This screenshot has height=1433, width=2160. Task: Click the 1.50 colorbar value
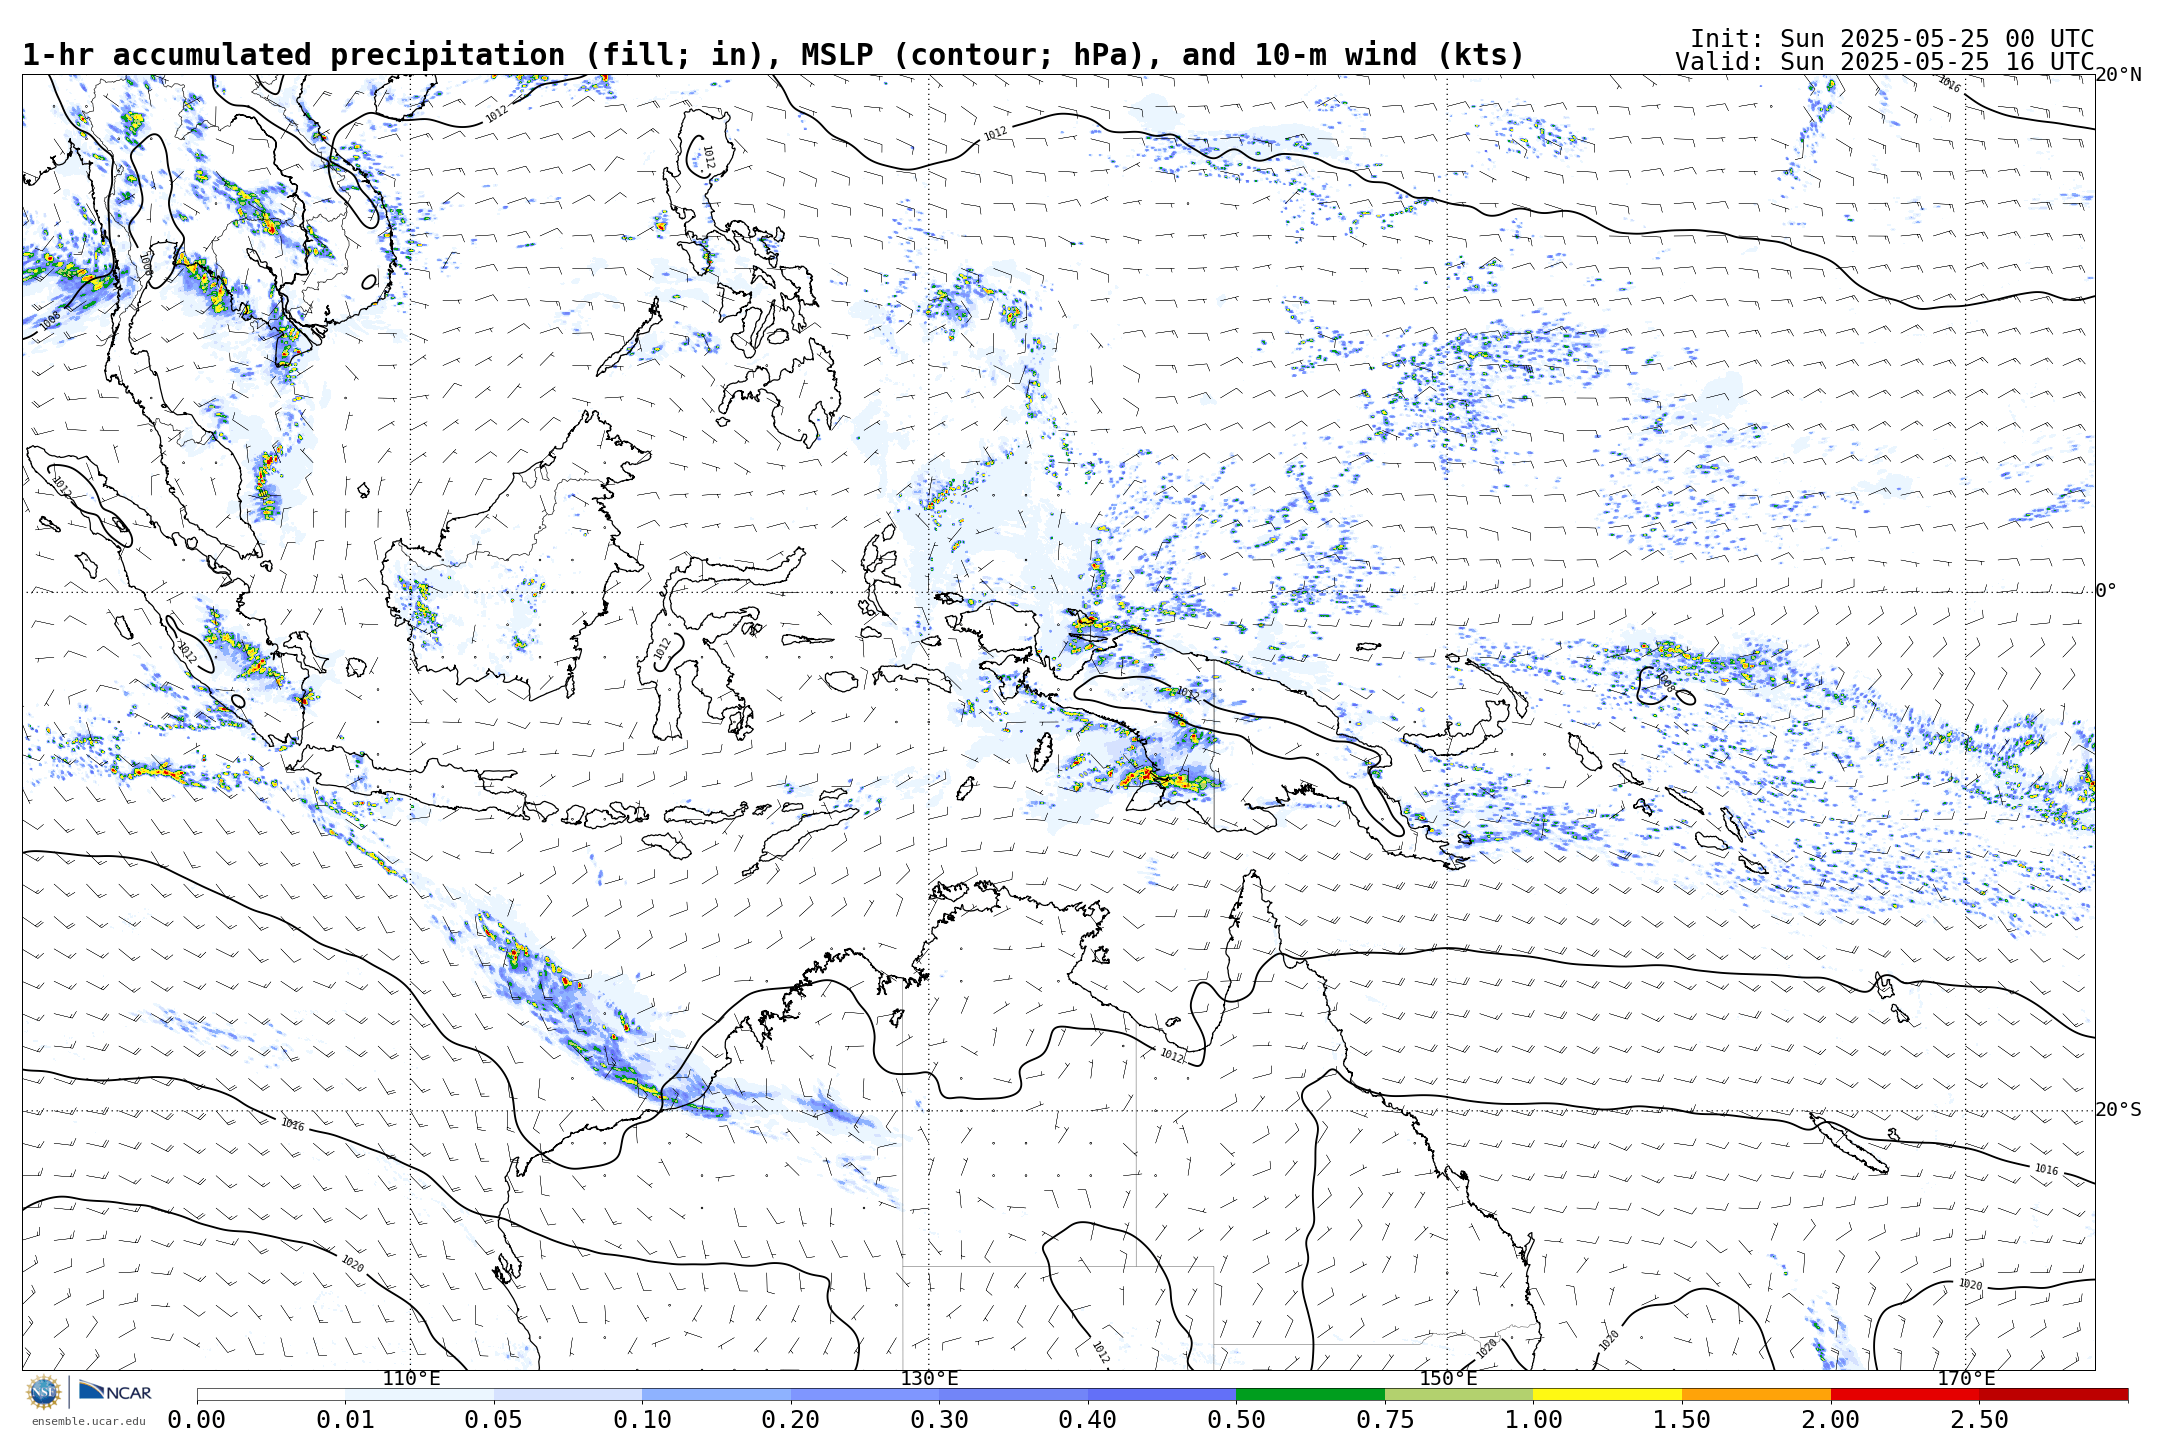[x=1682, y=1420]
